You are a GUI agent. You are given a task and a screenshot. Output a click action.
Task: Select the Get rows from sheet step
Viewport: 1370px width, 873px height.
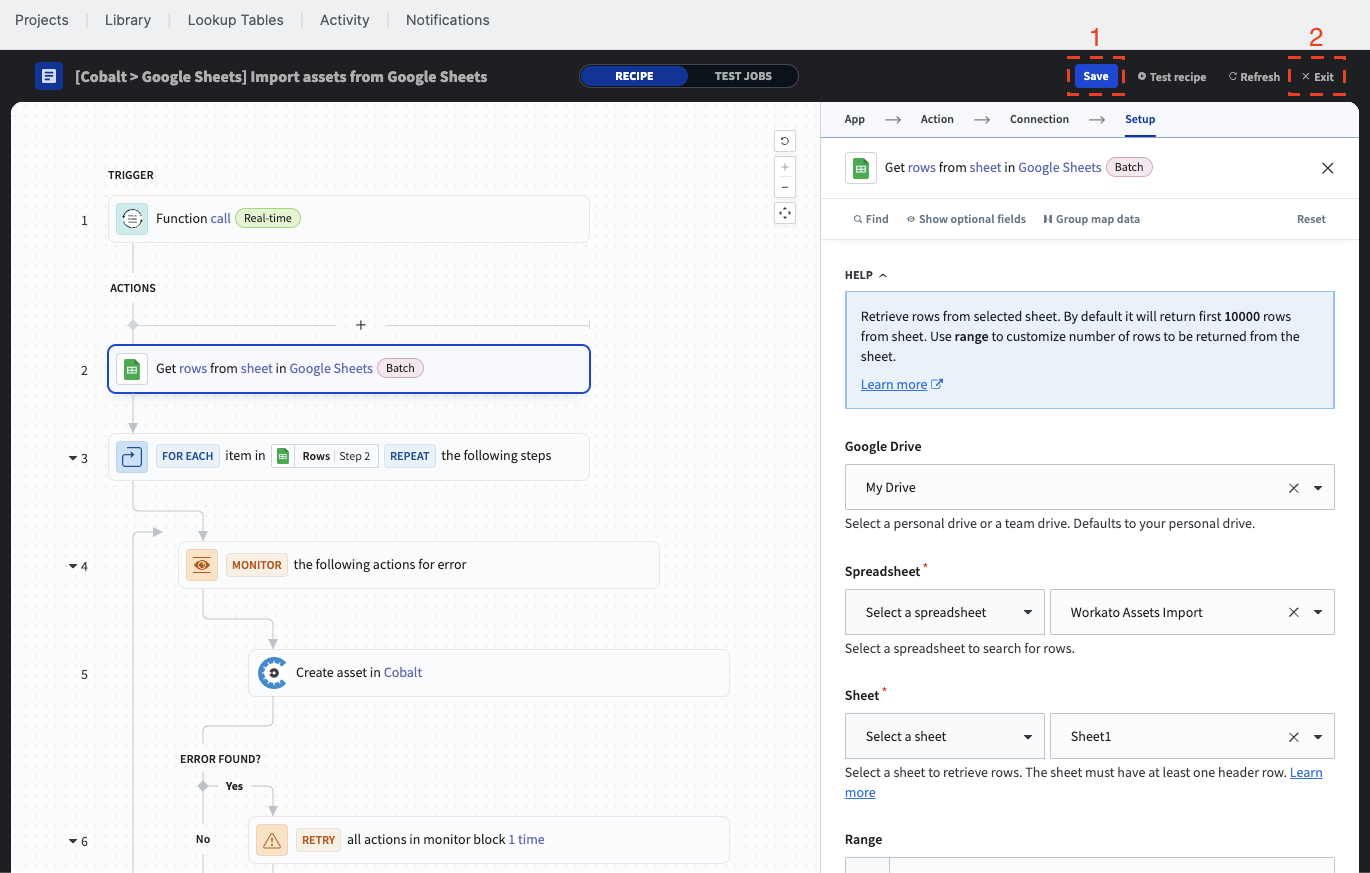(x=349, y=369)
